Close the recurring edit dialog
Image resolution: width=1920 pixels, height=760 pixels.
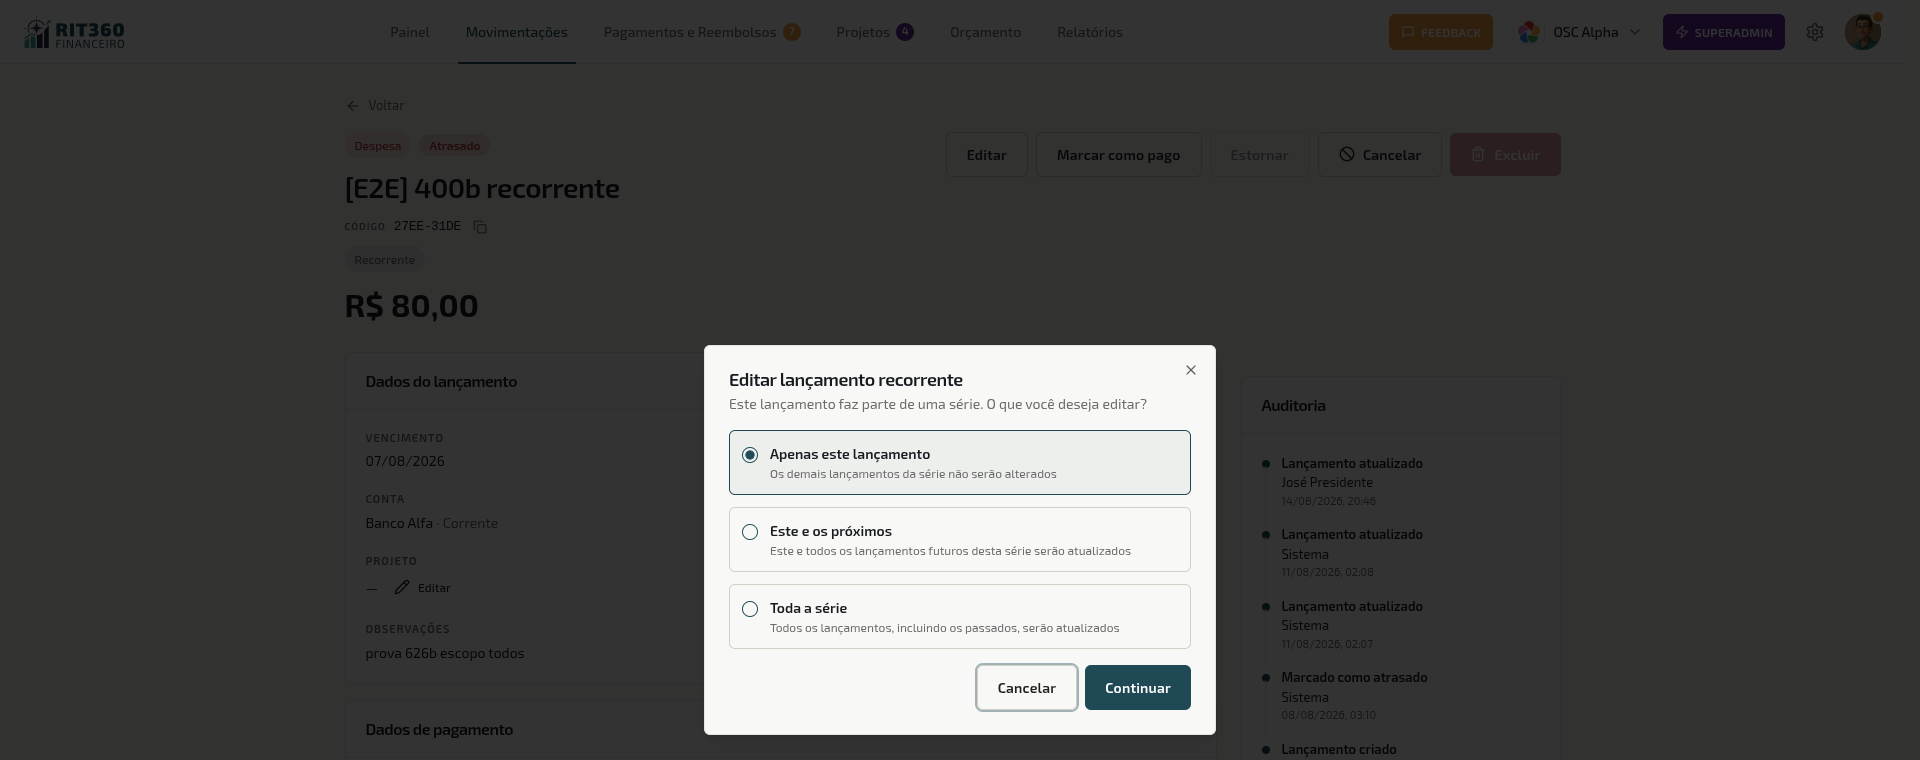pos(1190,370)
